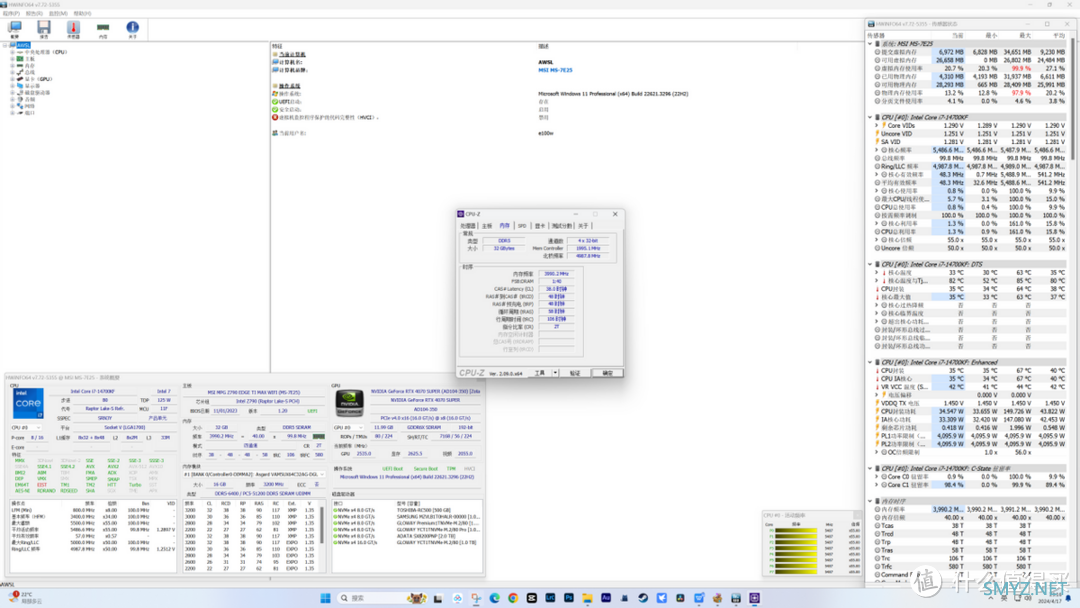
Task: Open Lightroom Classic from the taskbar
Action: point(550,598)
